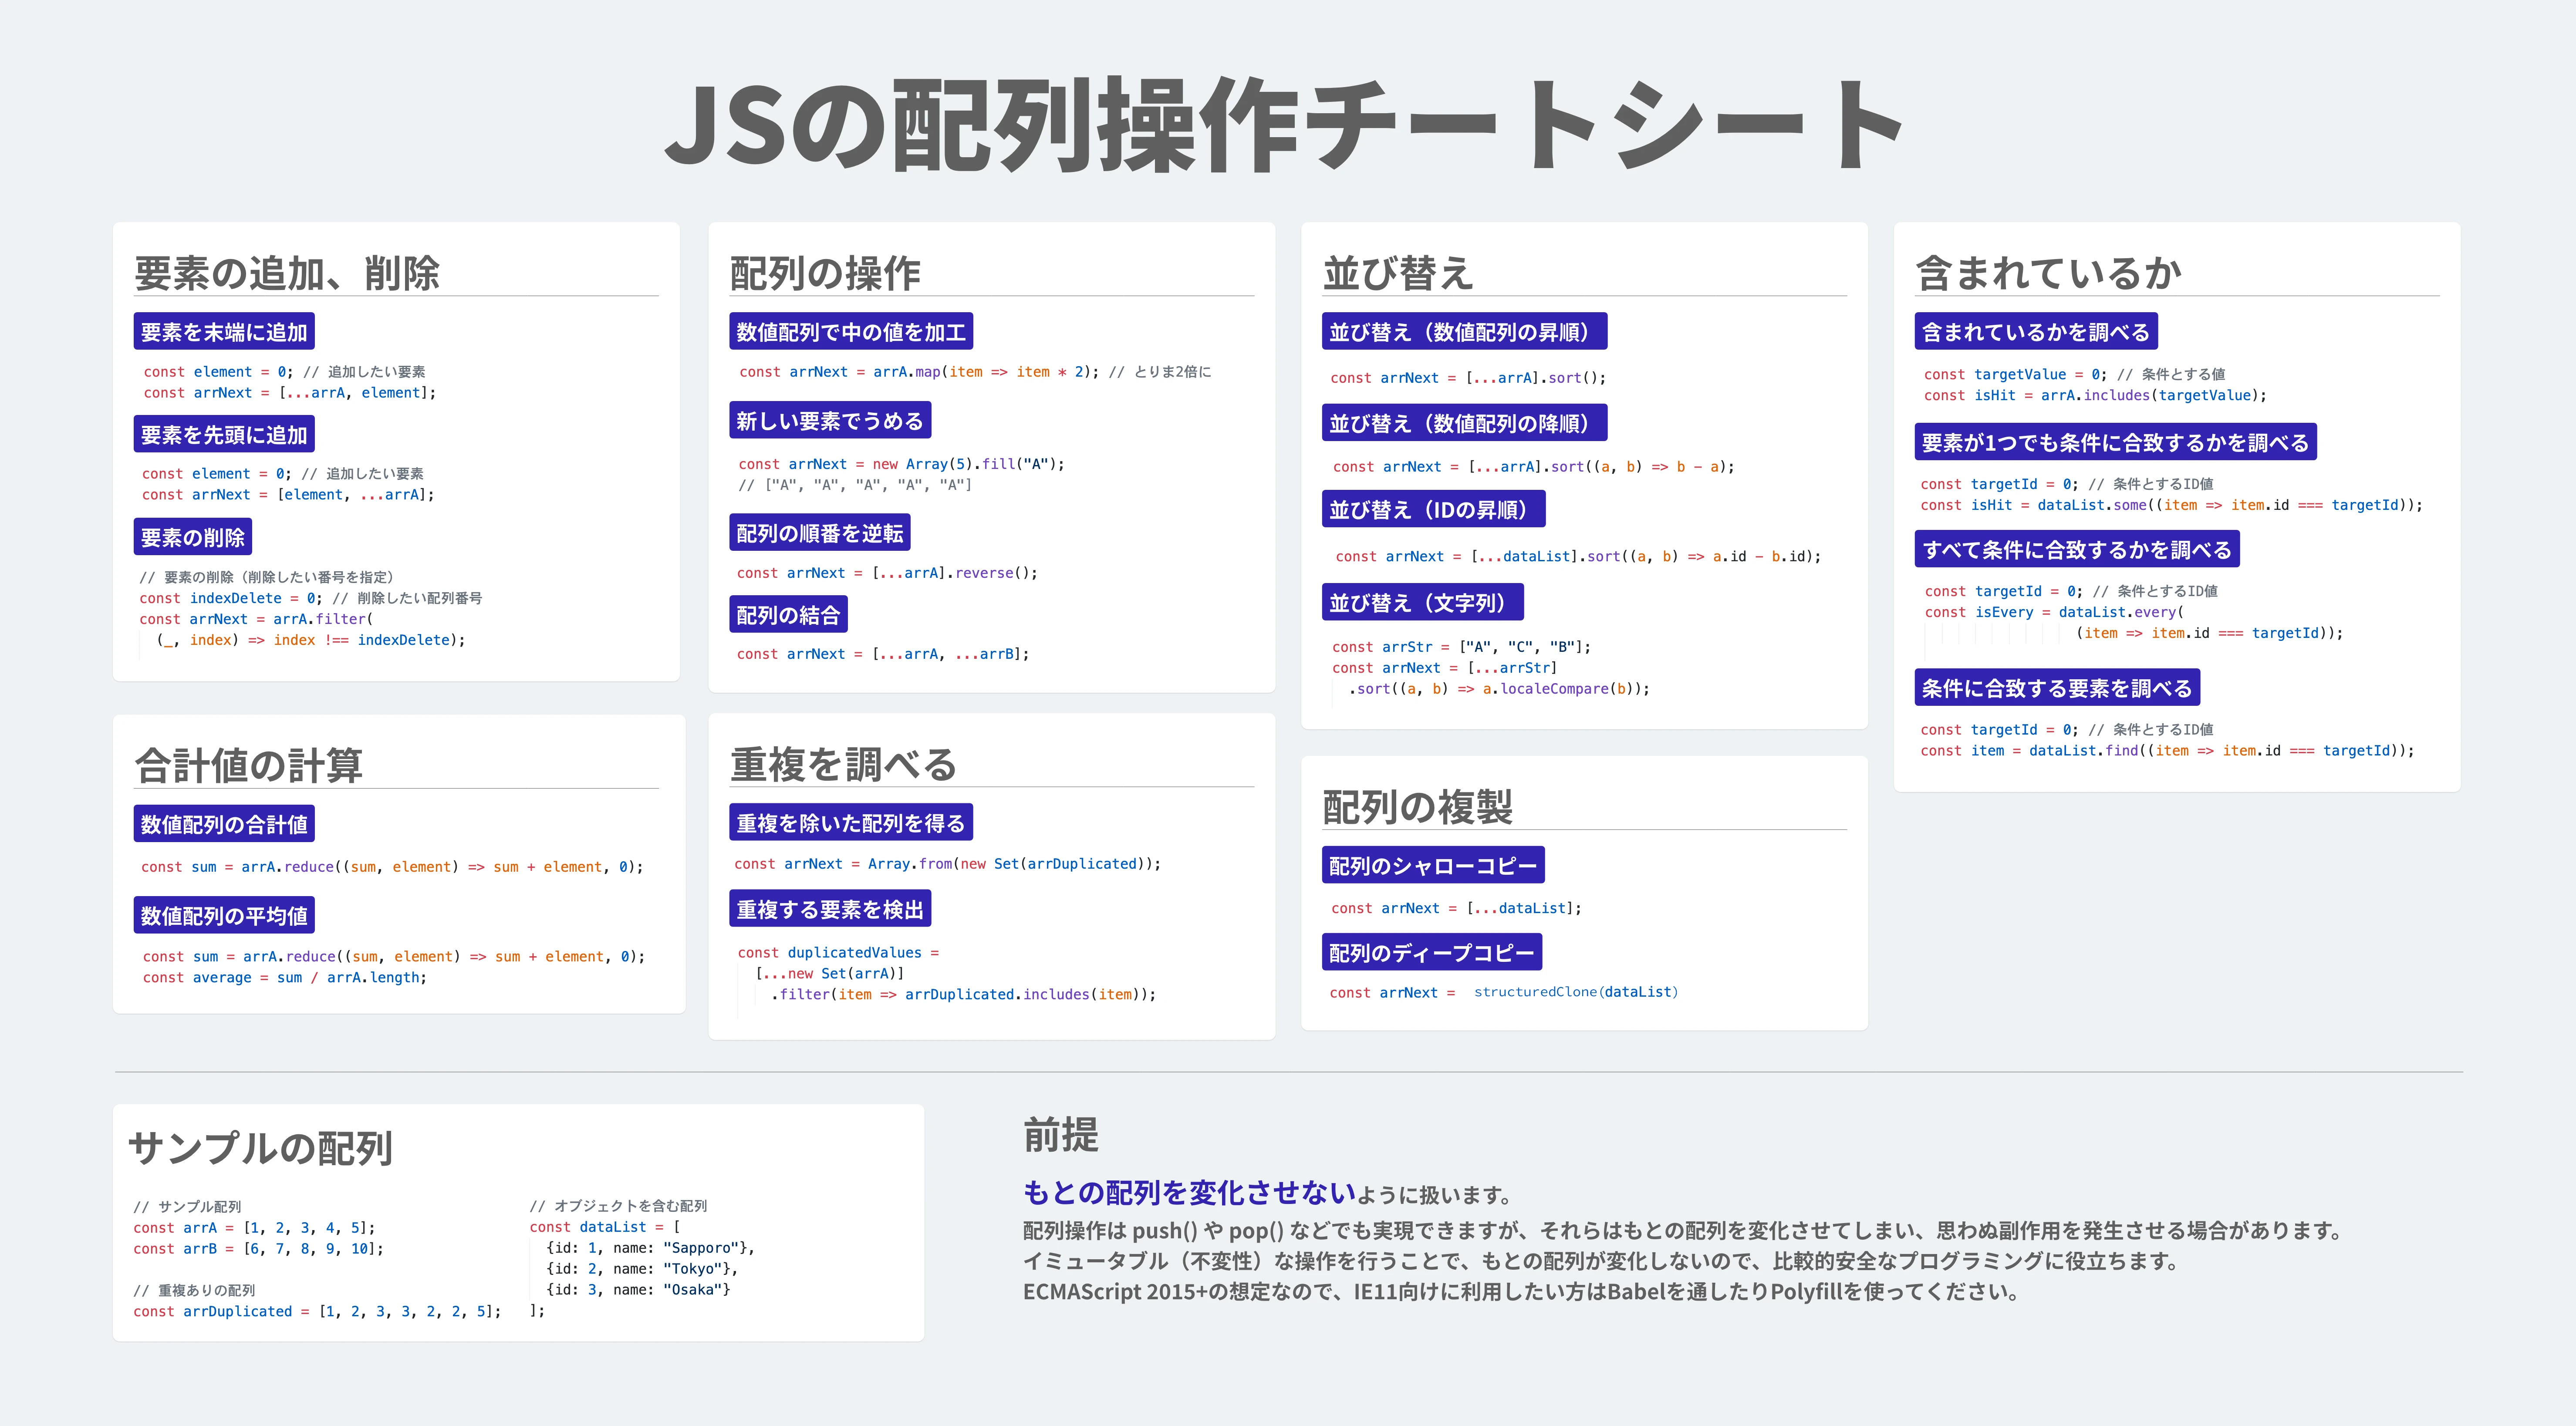Click the label 並び替え（数値配列の降順）
The width and height of the screenshot is (2576, 1426).
(1464, 423)
